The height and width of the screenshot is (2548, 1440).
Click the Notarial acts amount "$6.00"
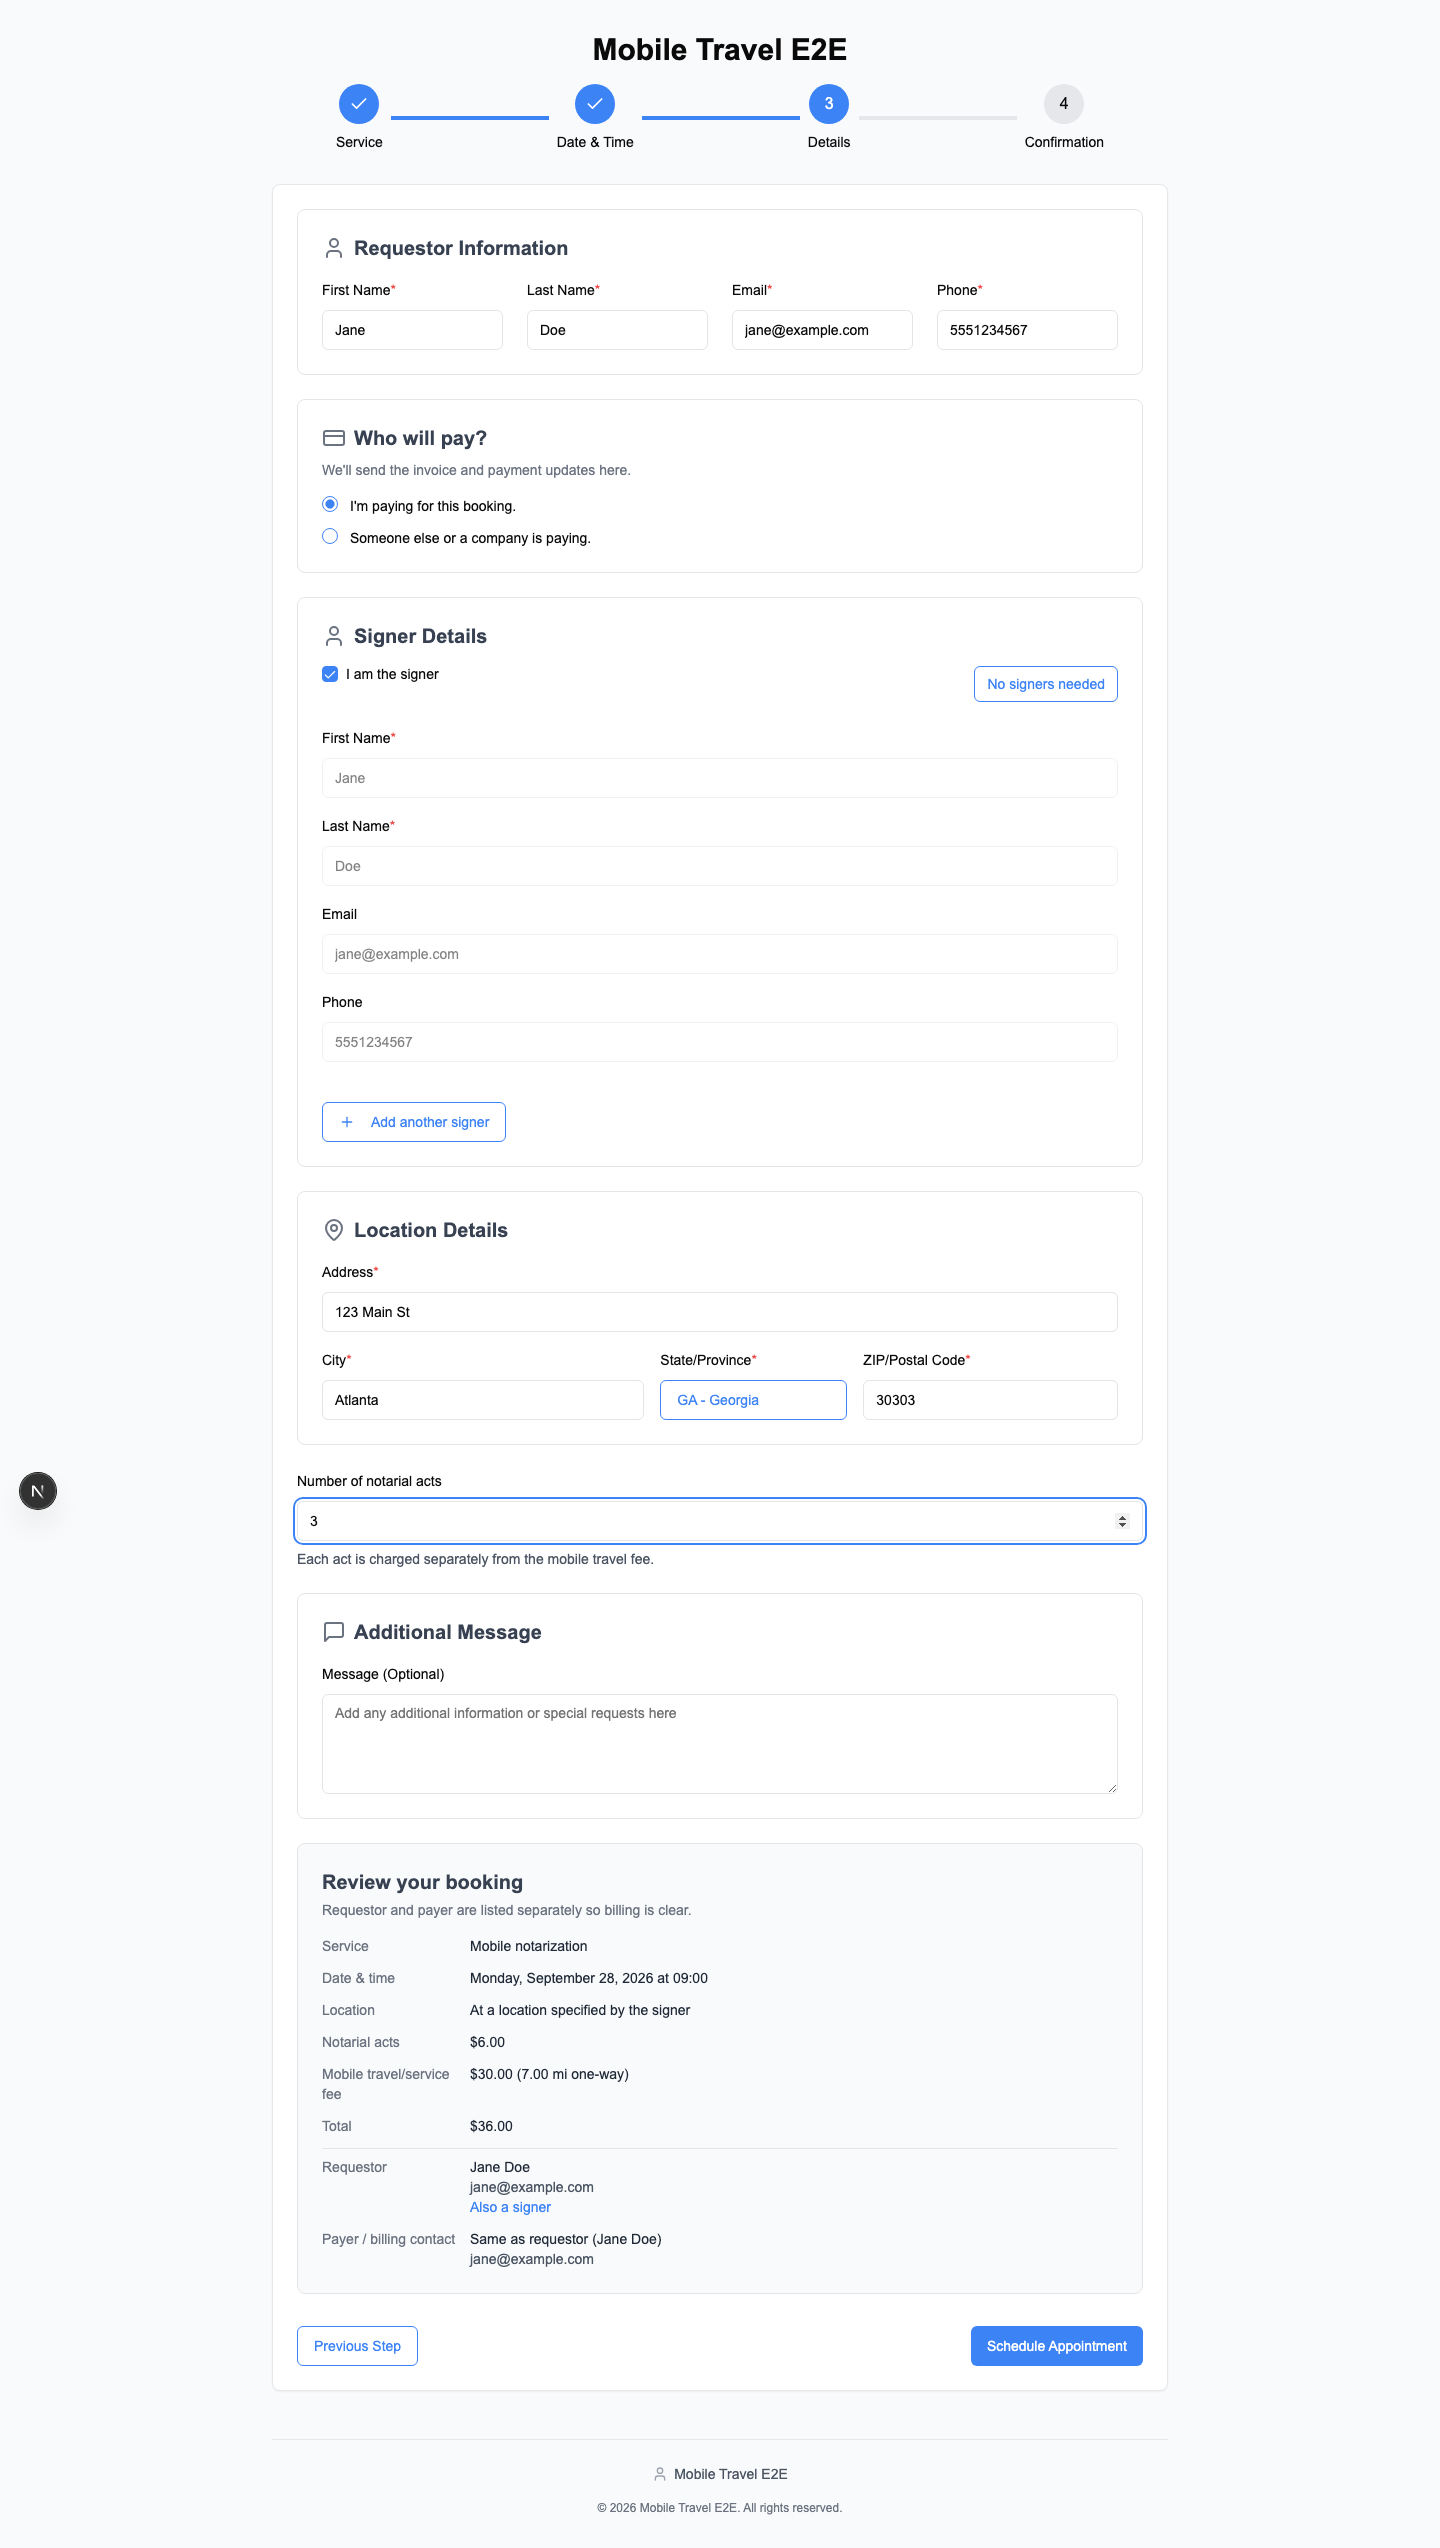[487, 2042]
